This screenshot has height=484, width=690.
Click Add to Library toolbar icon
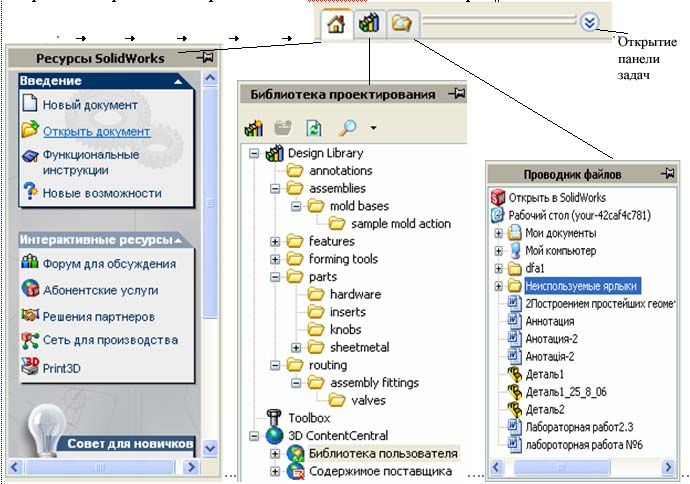(x=253, y=128)
